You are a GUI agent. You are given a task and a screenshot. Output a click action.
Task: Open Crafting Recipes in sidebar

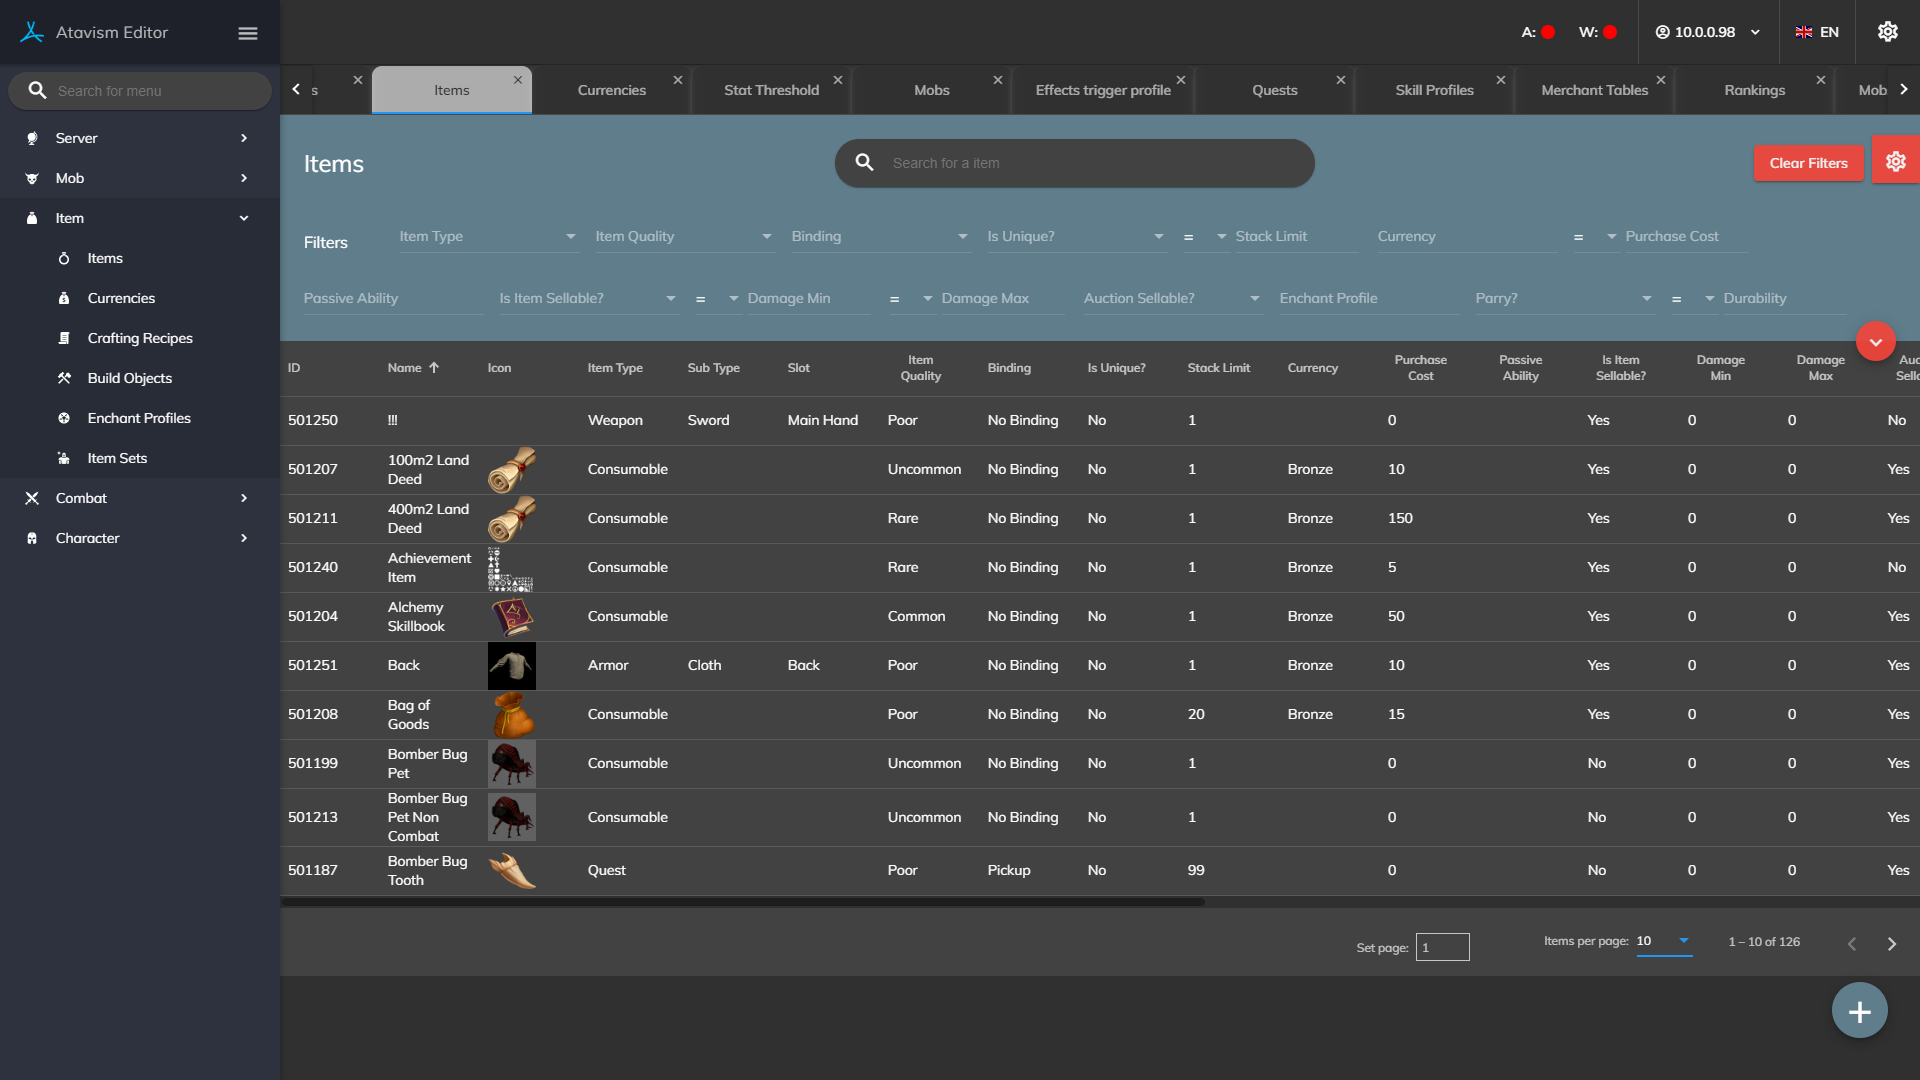140,338
